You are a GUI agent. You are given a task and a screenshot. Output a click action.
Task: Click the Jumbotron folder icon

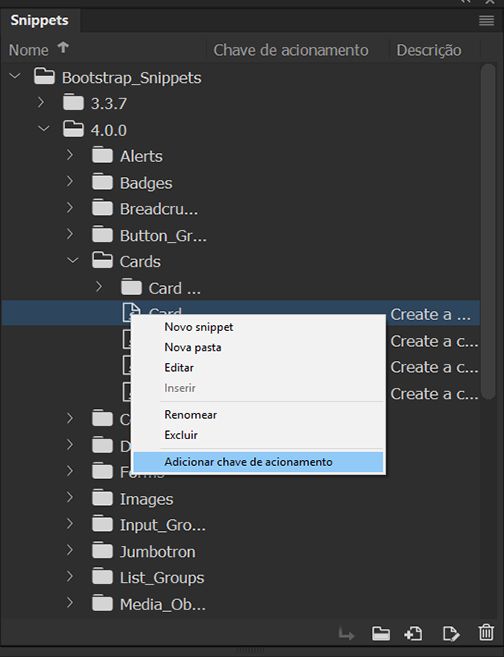(103, 551)
